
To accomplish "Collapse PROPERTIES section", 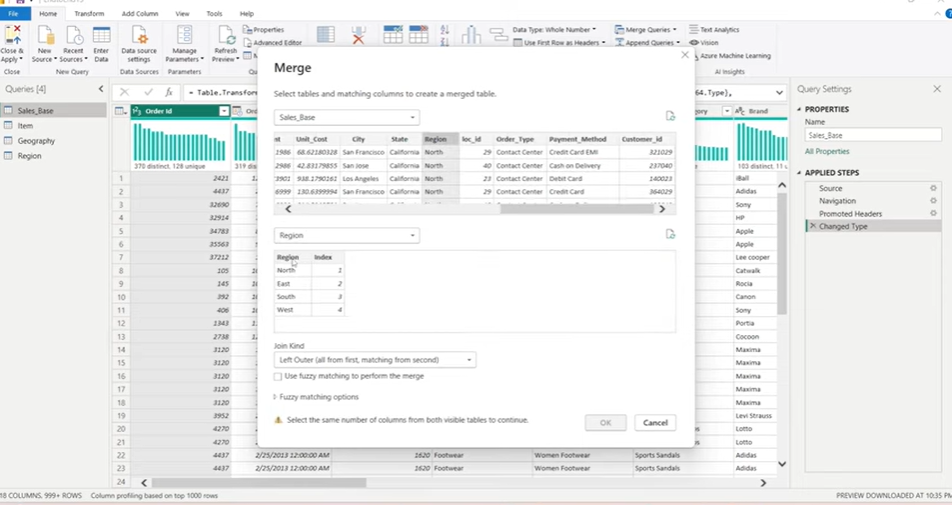I will 799,109.
